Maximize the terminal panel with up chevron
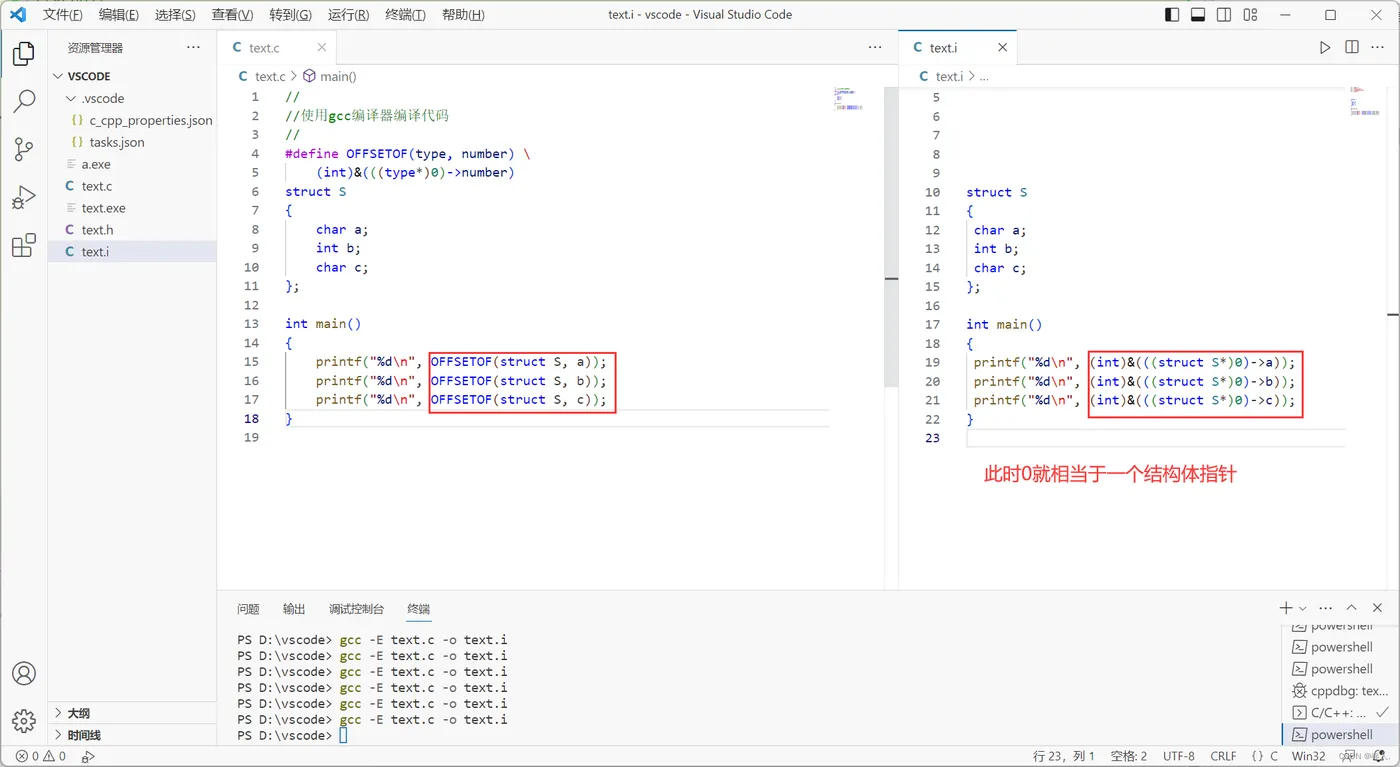 point(1351,608)
